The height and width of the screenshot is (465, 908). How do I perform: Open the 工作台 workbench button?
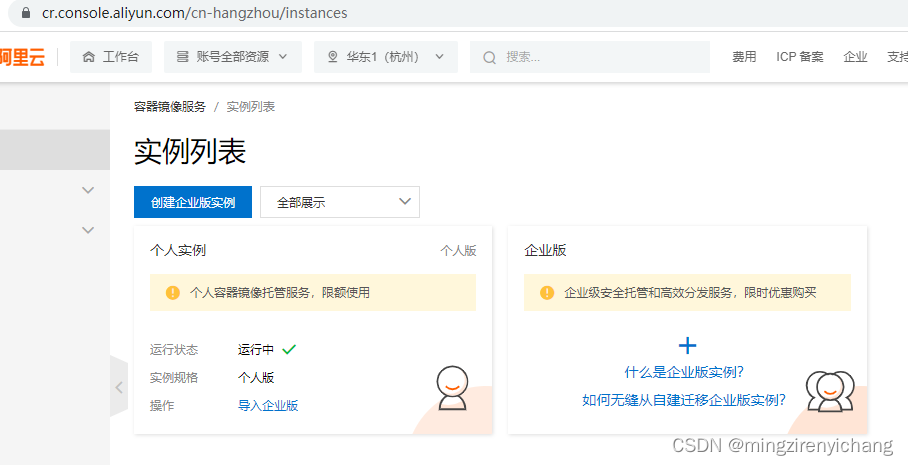111,57
